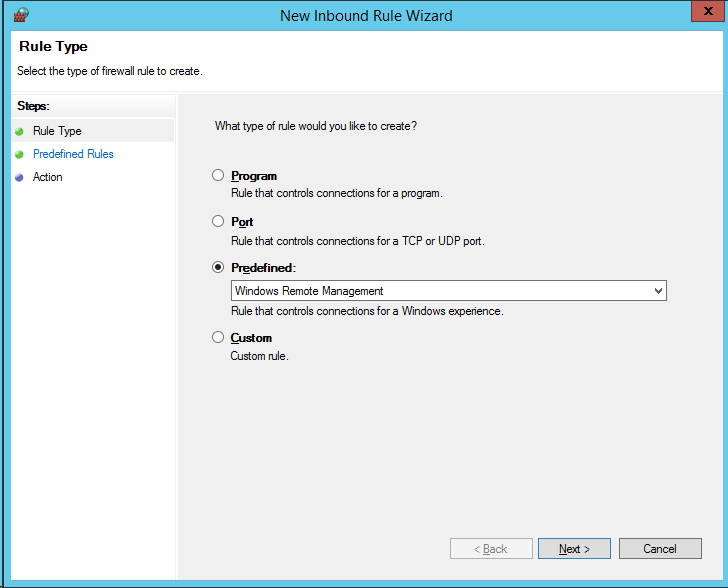The image size is (728, 588).
Task: Open the Windows Remote Management combo box
Action: (440, 291)
